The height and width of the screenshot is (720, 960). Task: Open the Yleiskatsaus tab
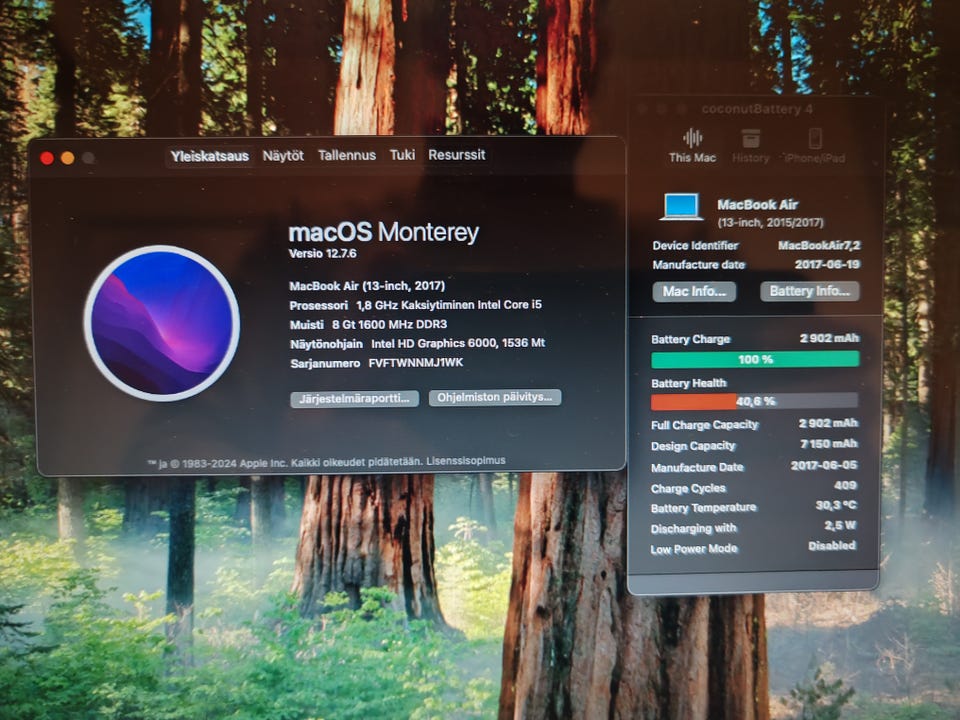click(209, 156)
